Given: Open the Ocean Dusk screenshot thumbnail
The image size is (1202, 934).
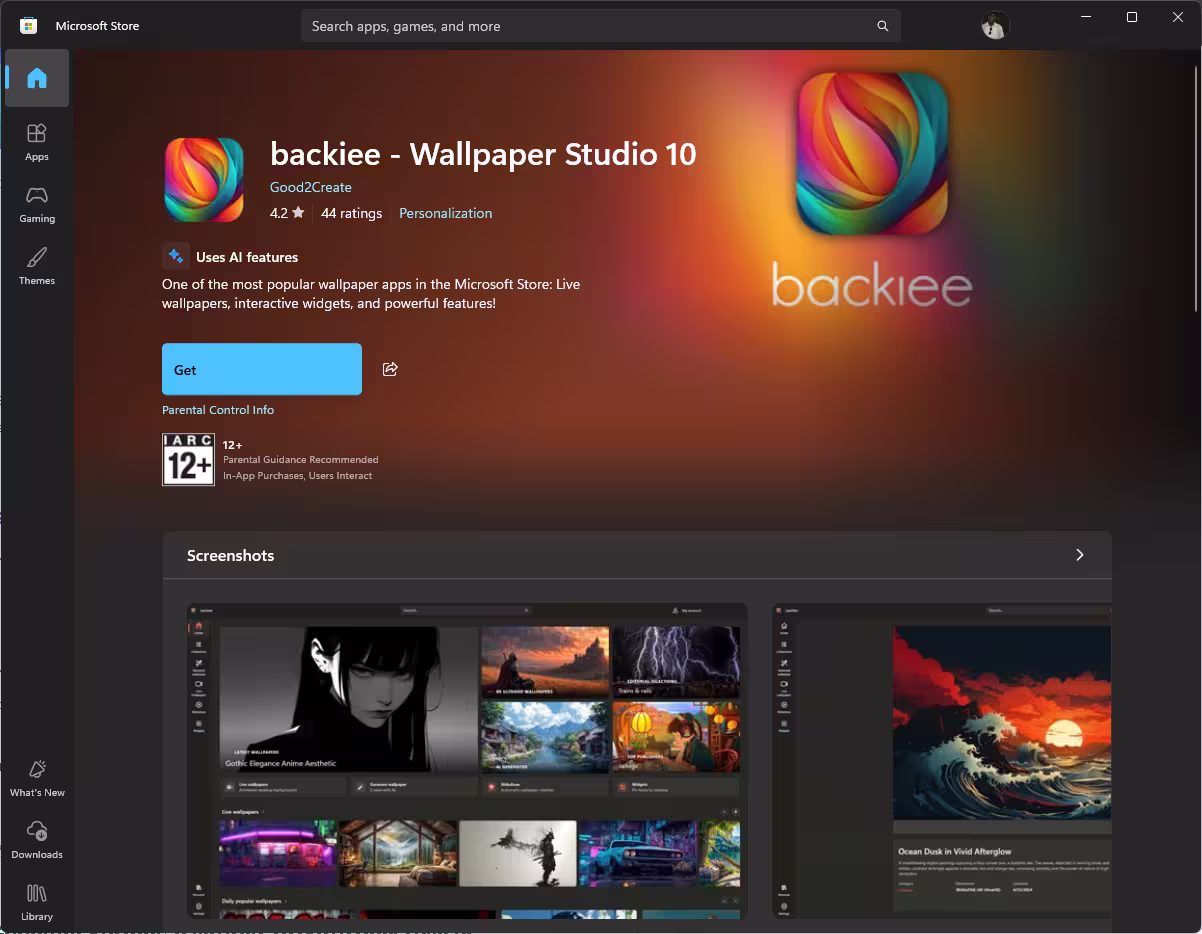Looking at the screenshot, I should point(942,761).
